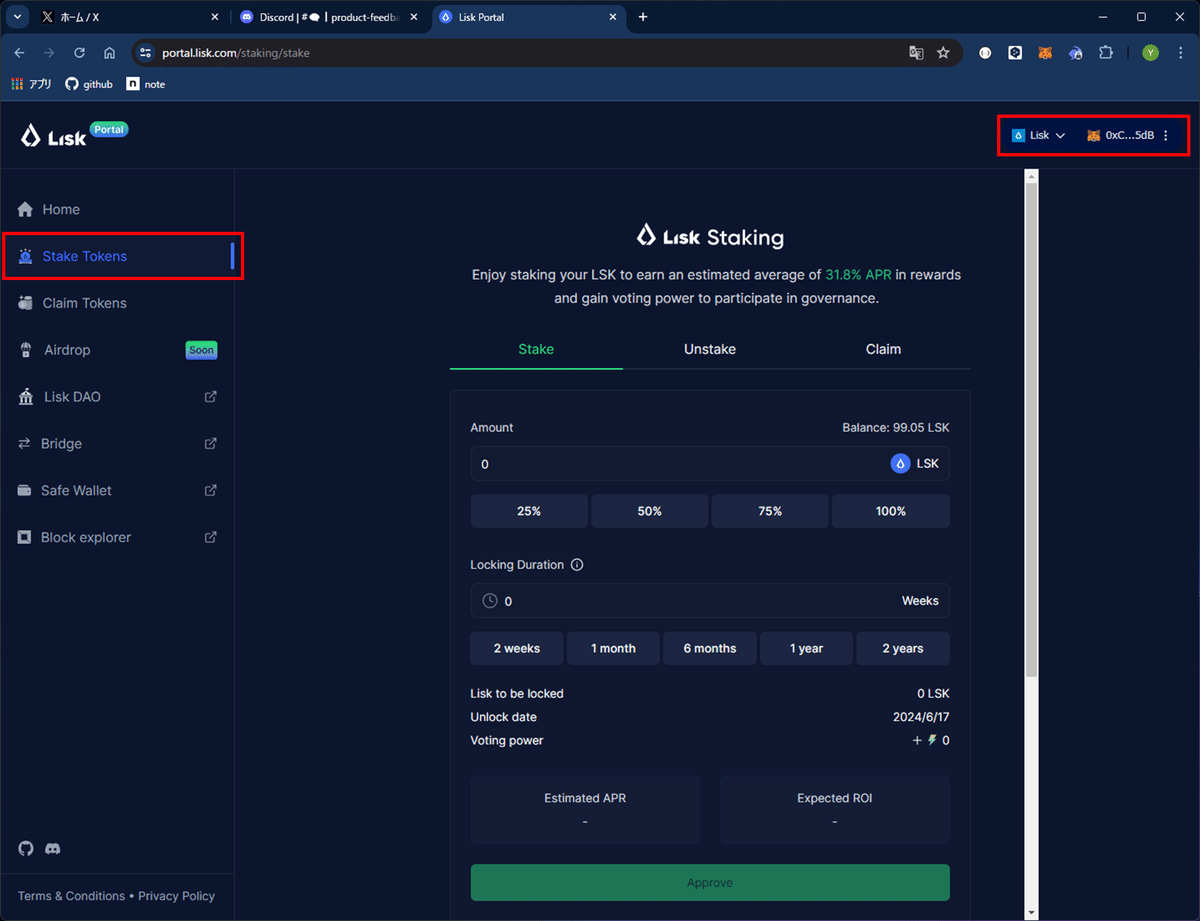Screen dimensions: 1200x921
Task: Open the browser extensions puzzle icon
Action: coord(1106,53)
